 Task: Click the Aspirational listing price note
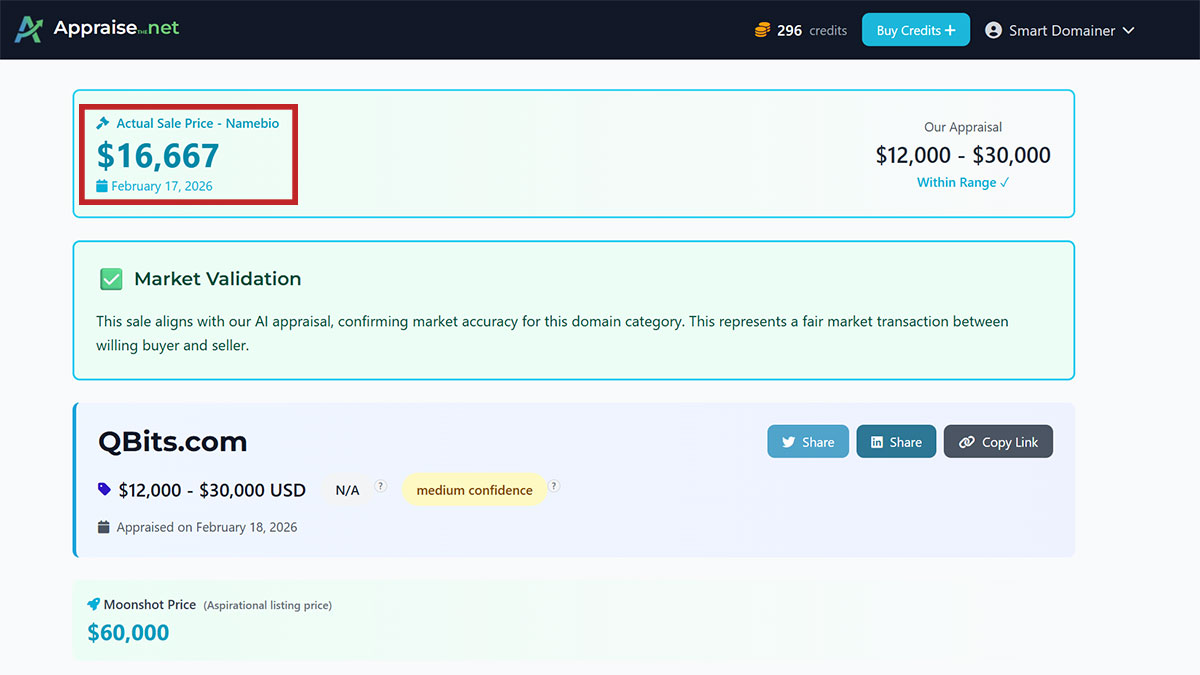click(x=268, y=605)
